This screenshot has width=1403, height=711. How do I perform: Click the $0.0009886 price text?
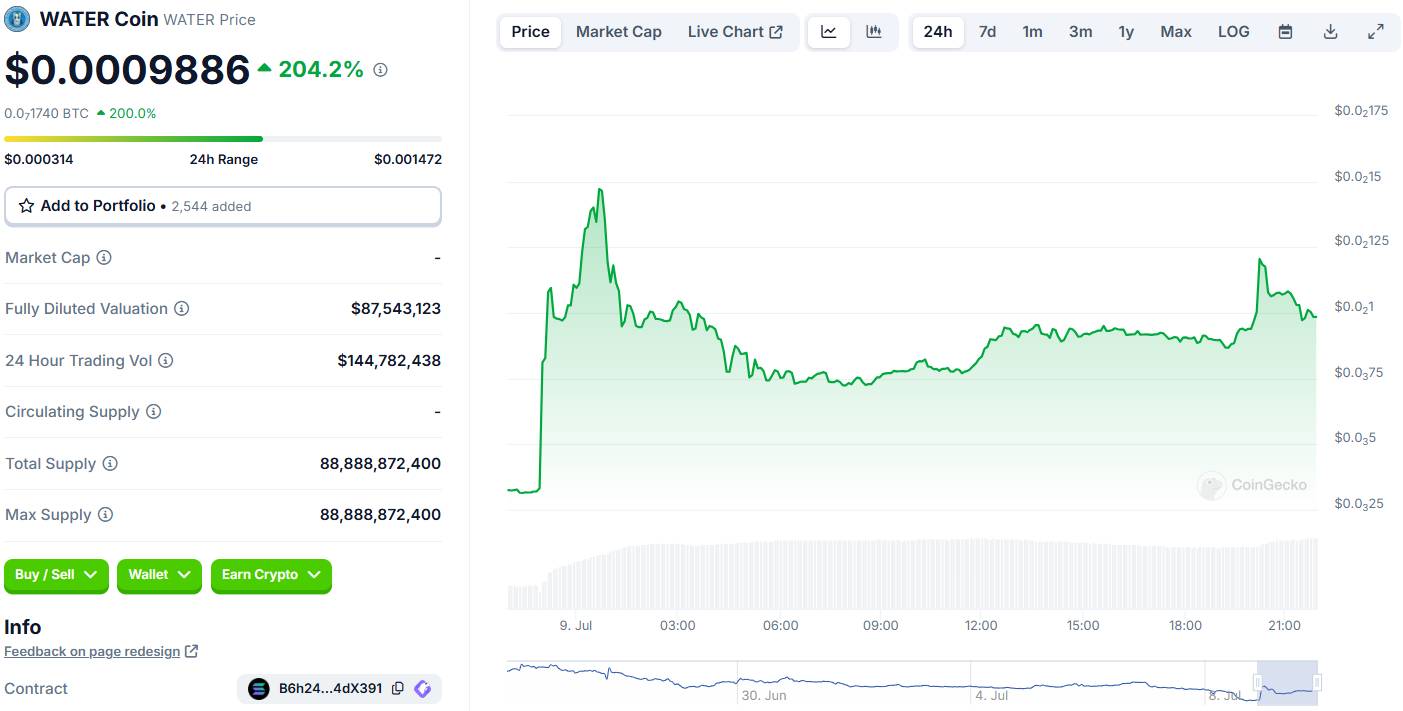click(x=127, y=70)
